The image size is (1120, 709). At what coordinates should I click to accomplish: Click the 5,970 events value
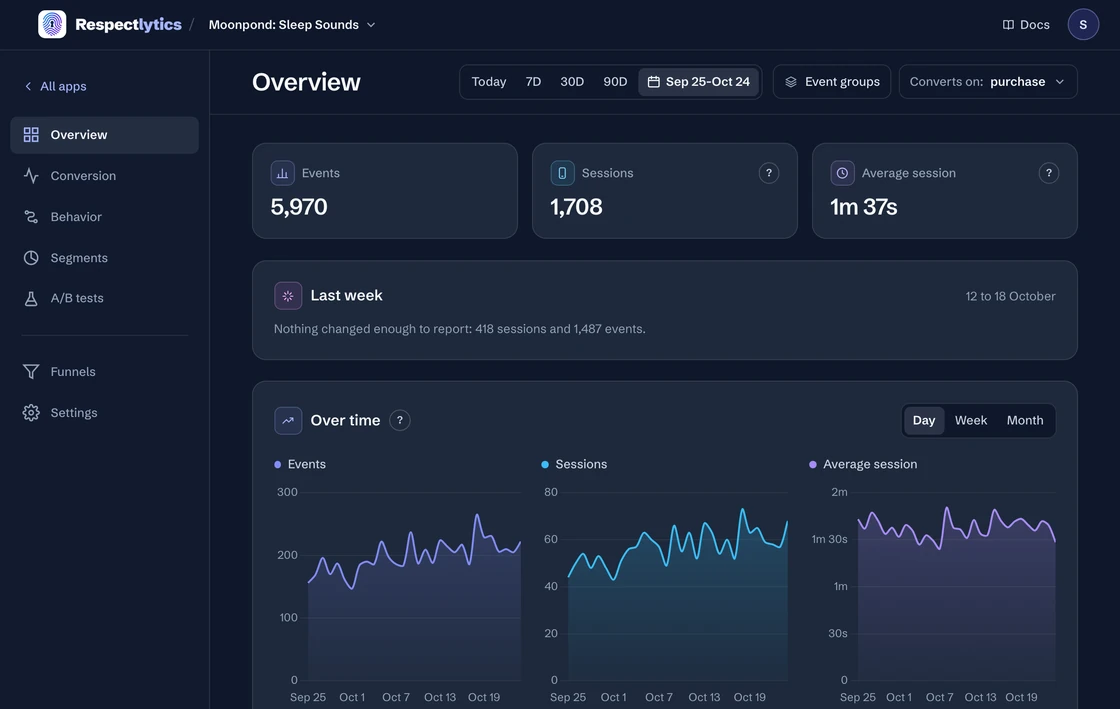pos(299,207)
